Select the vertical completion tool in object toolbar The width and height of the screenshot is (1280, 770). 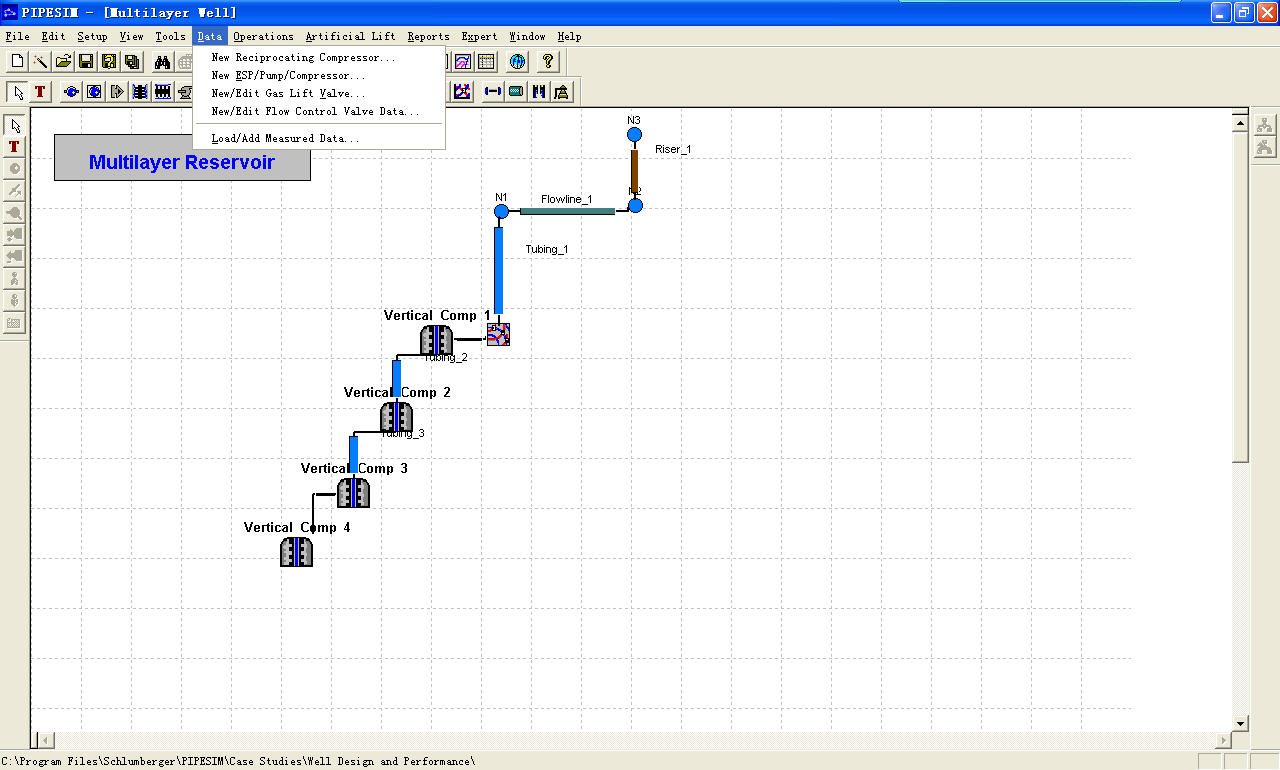(x=140, y=92)
